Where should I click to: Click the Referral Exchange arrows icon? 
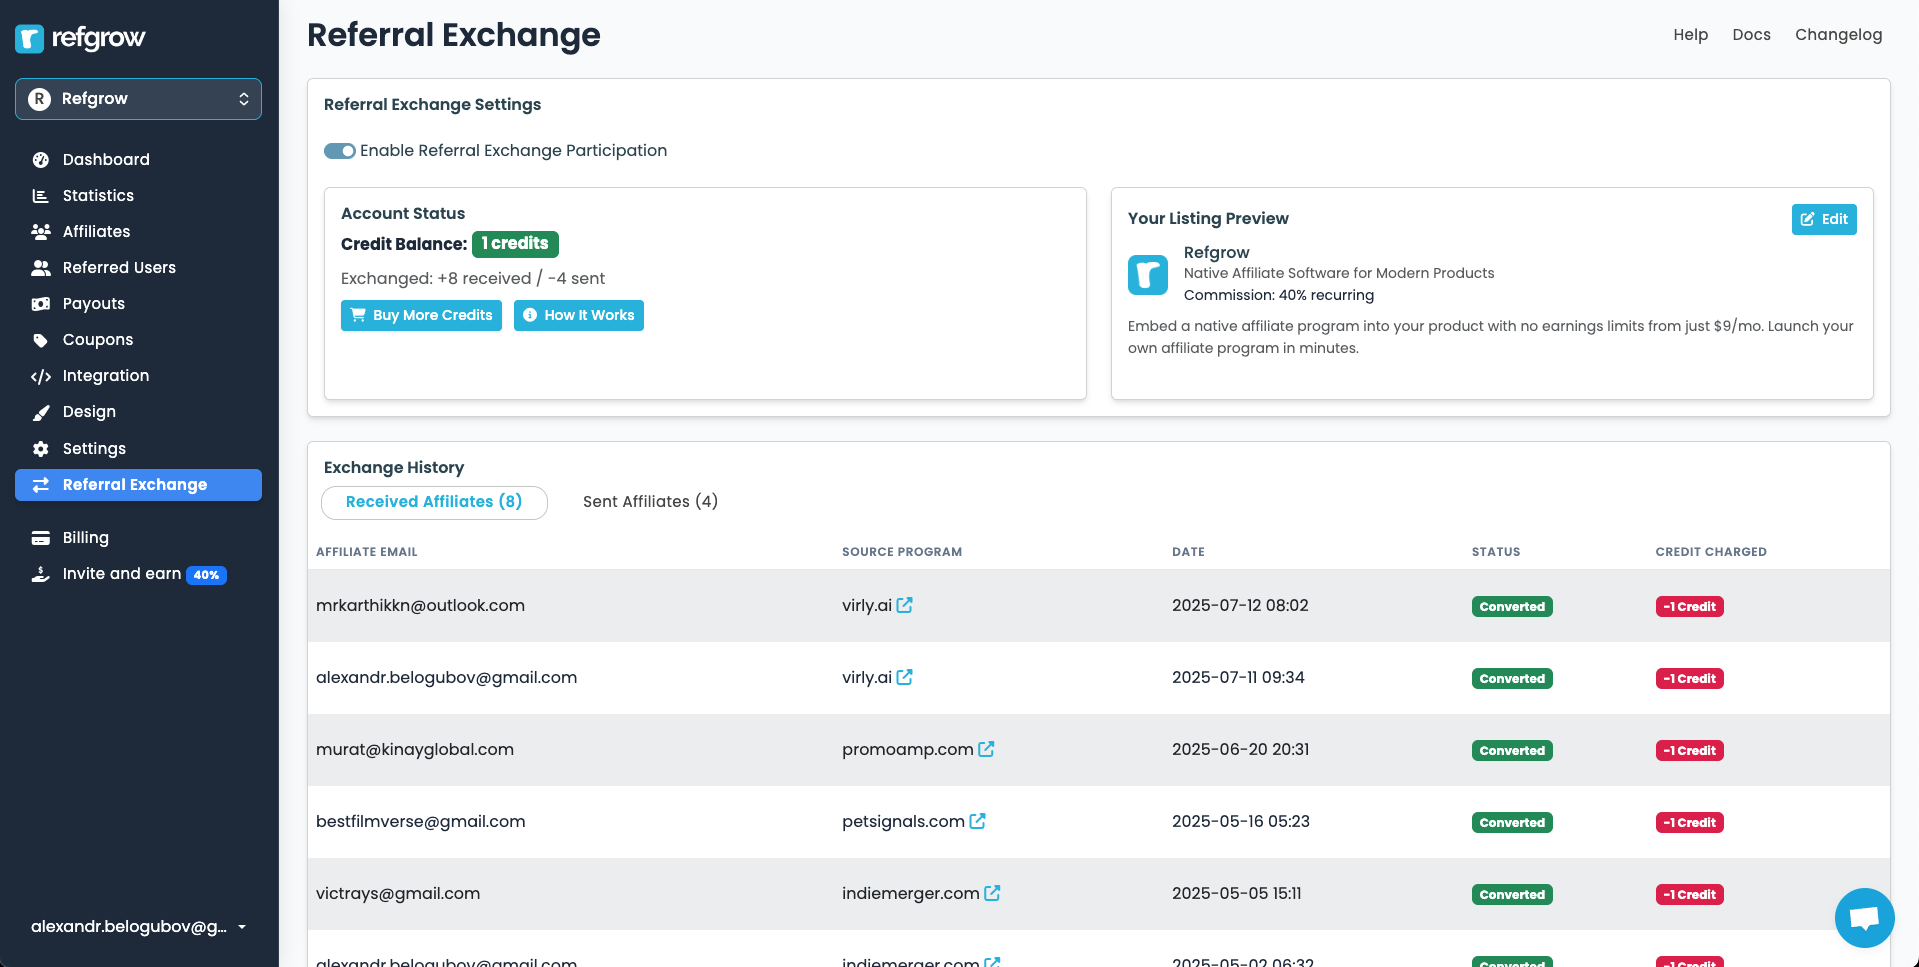pos(41,485)
